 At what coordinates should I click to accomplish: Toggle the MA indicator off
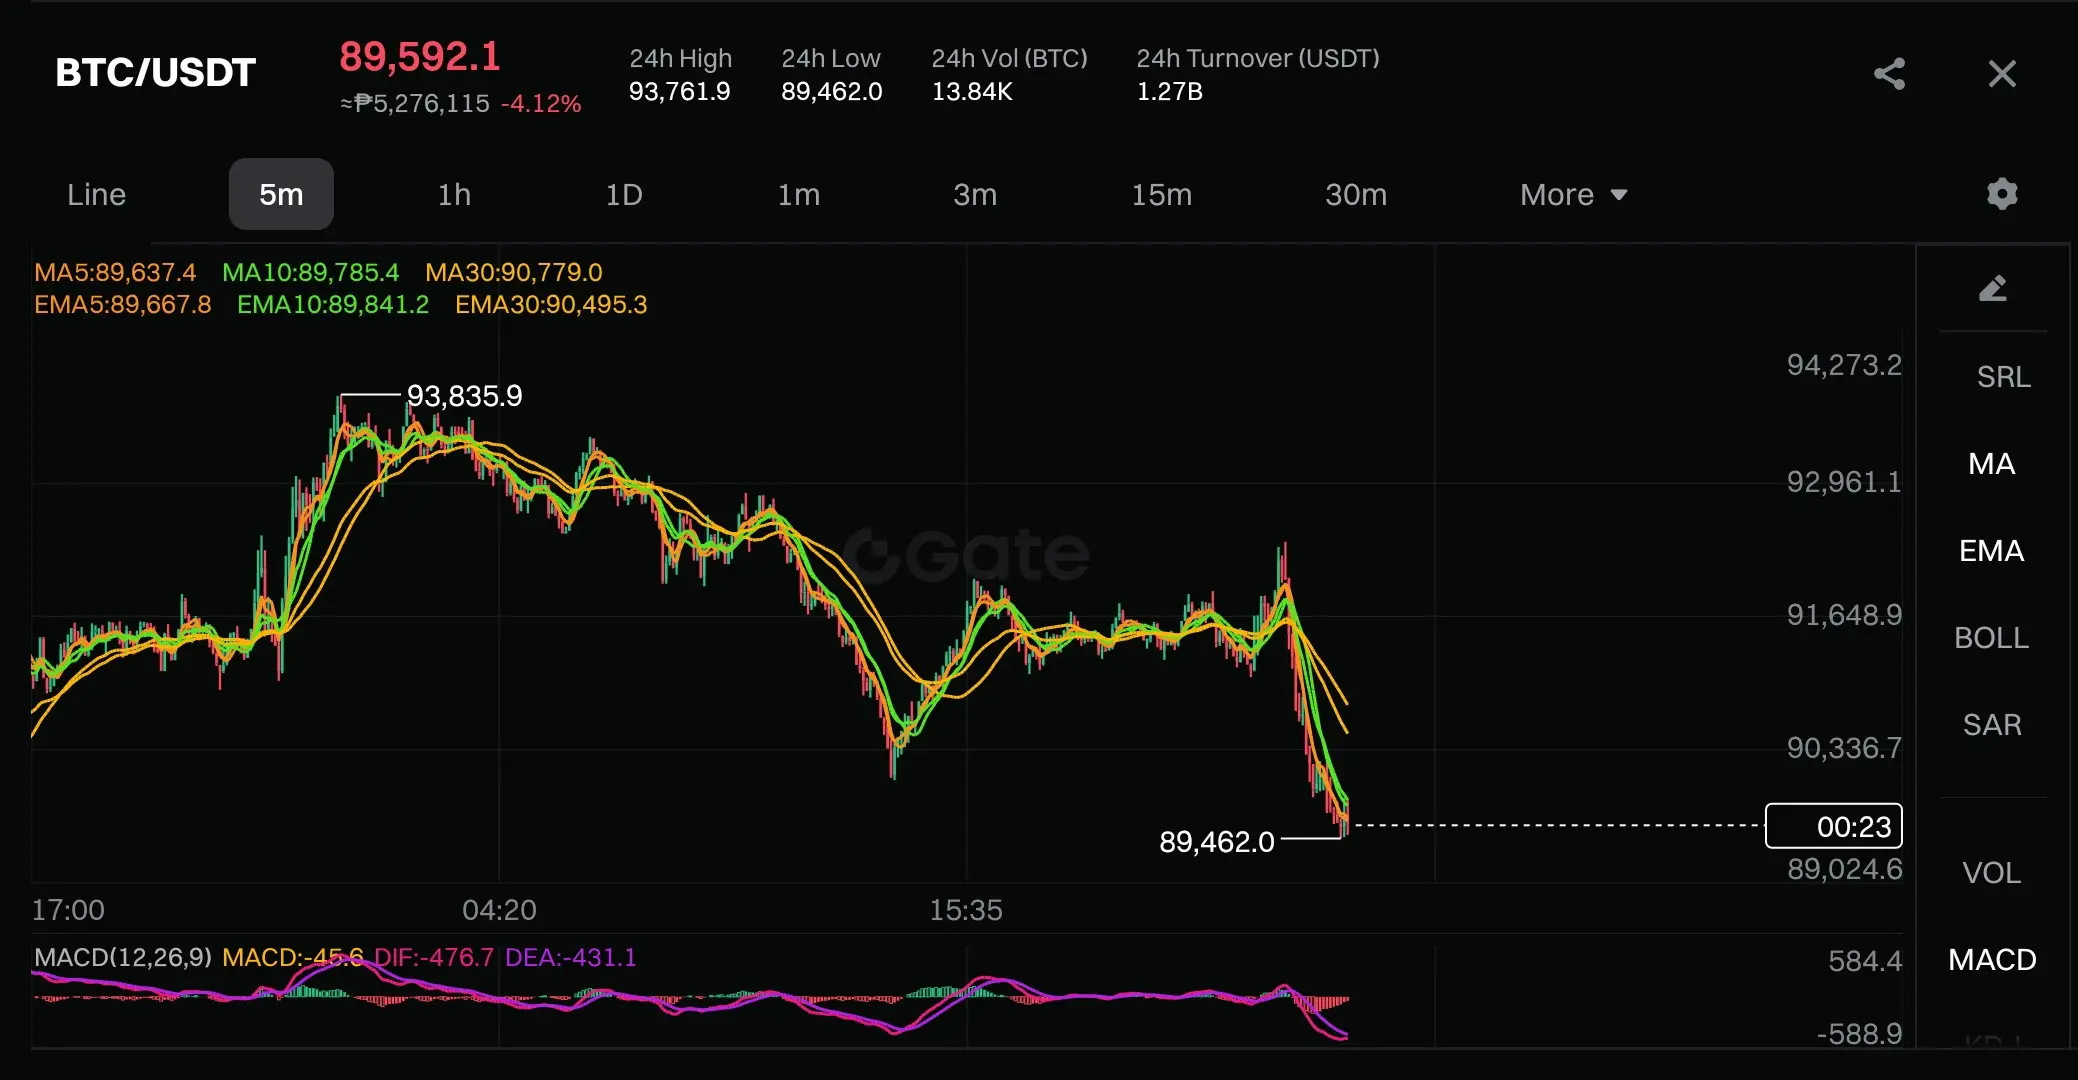(1991, 464)
